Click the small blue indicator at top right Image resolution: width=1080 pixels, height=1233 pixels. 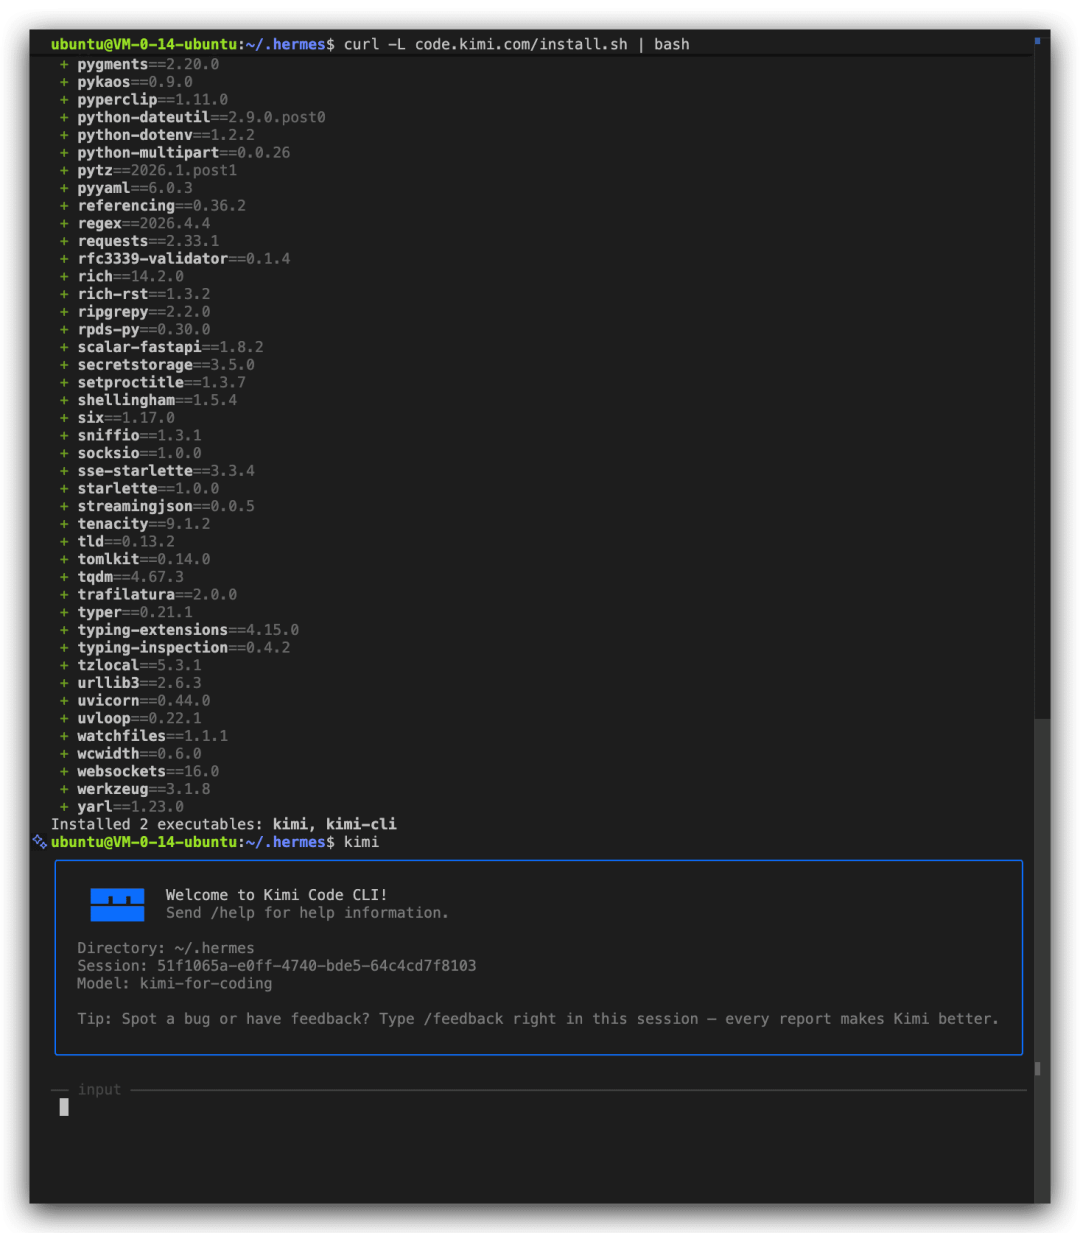pyautogui.click(x=1037, y=41)
